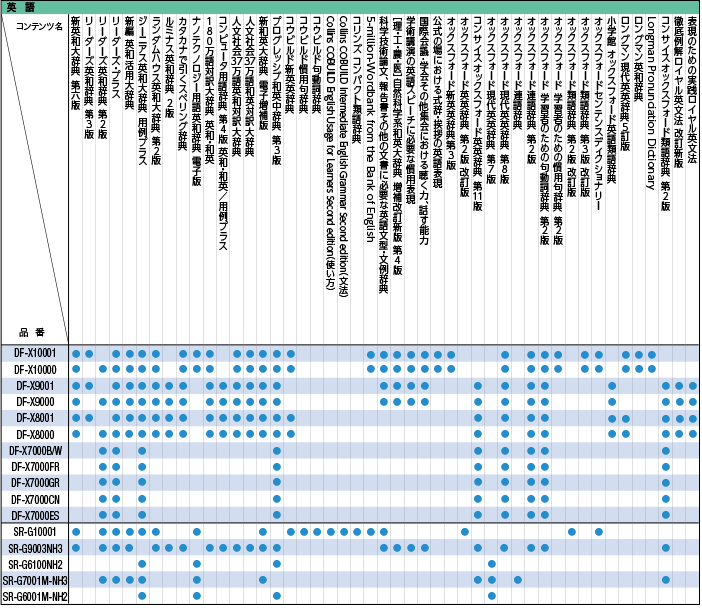Screen dimensions: 702x616
Task: Click Collins COBUILD Intermediate English Grammar header
Action: coord(344,157)
